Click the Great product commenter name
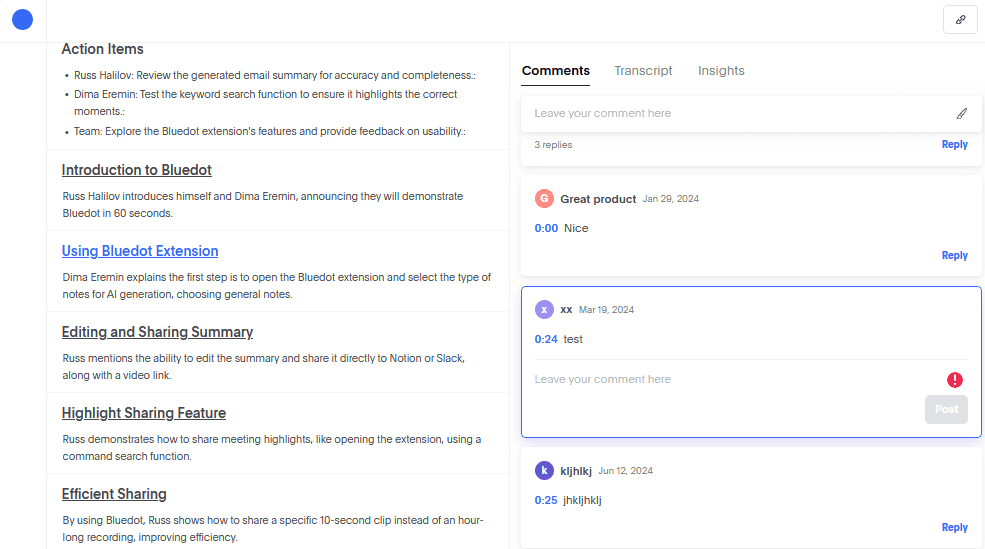985x549 pixels. 598,199
